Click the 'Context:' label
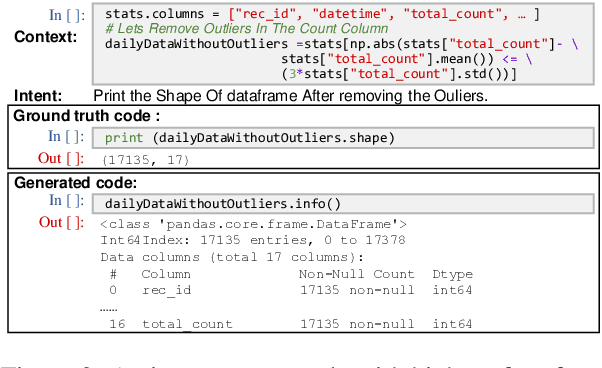This screenshot has width=602, height=368. [46, 37]
